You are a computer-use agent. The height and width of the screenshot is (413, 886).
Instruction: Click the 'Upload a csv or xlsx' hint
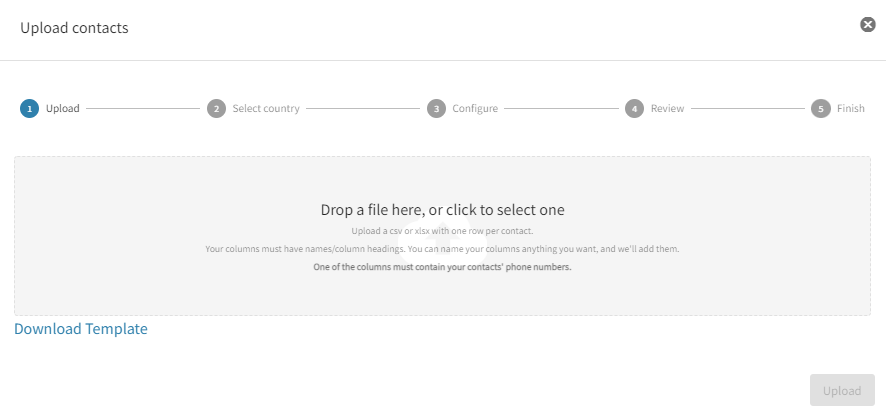442,231
